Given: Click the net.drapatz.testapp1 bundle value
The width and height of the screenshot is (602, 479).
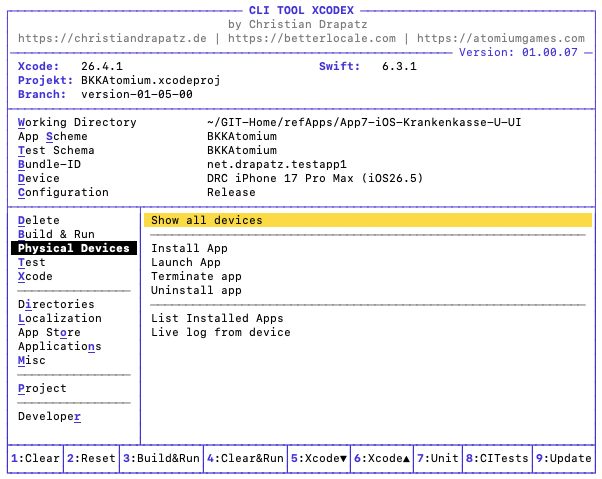Looking at the screenshot, I should (277, 164).
